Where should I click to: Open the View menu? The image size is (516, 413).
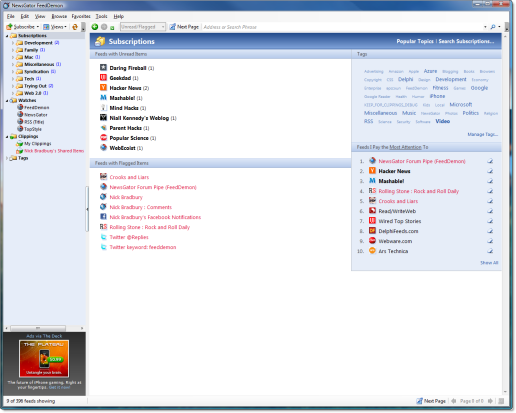pos(40,16)
